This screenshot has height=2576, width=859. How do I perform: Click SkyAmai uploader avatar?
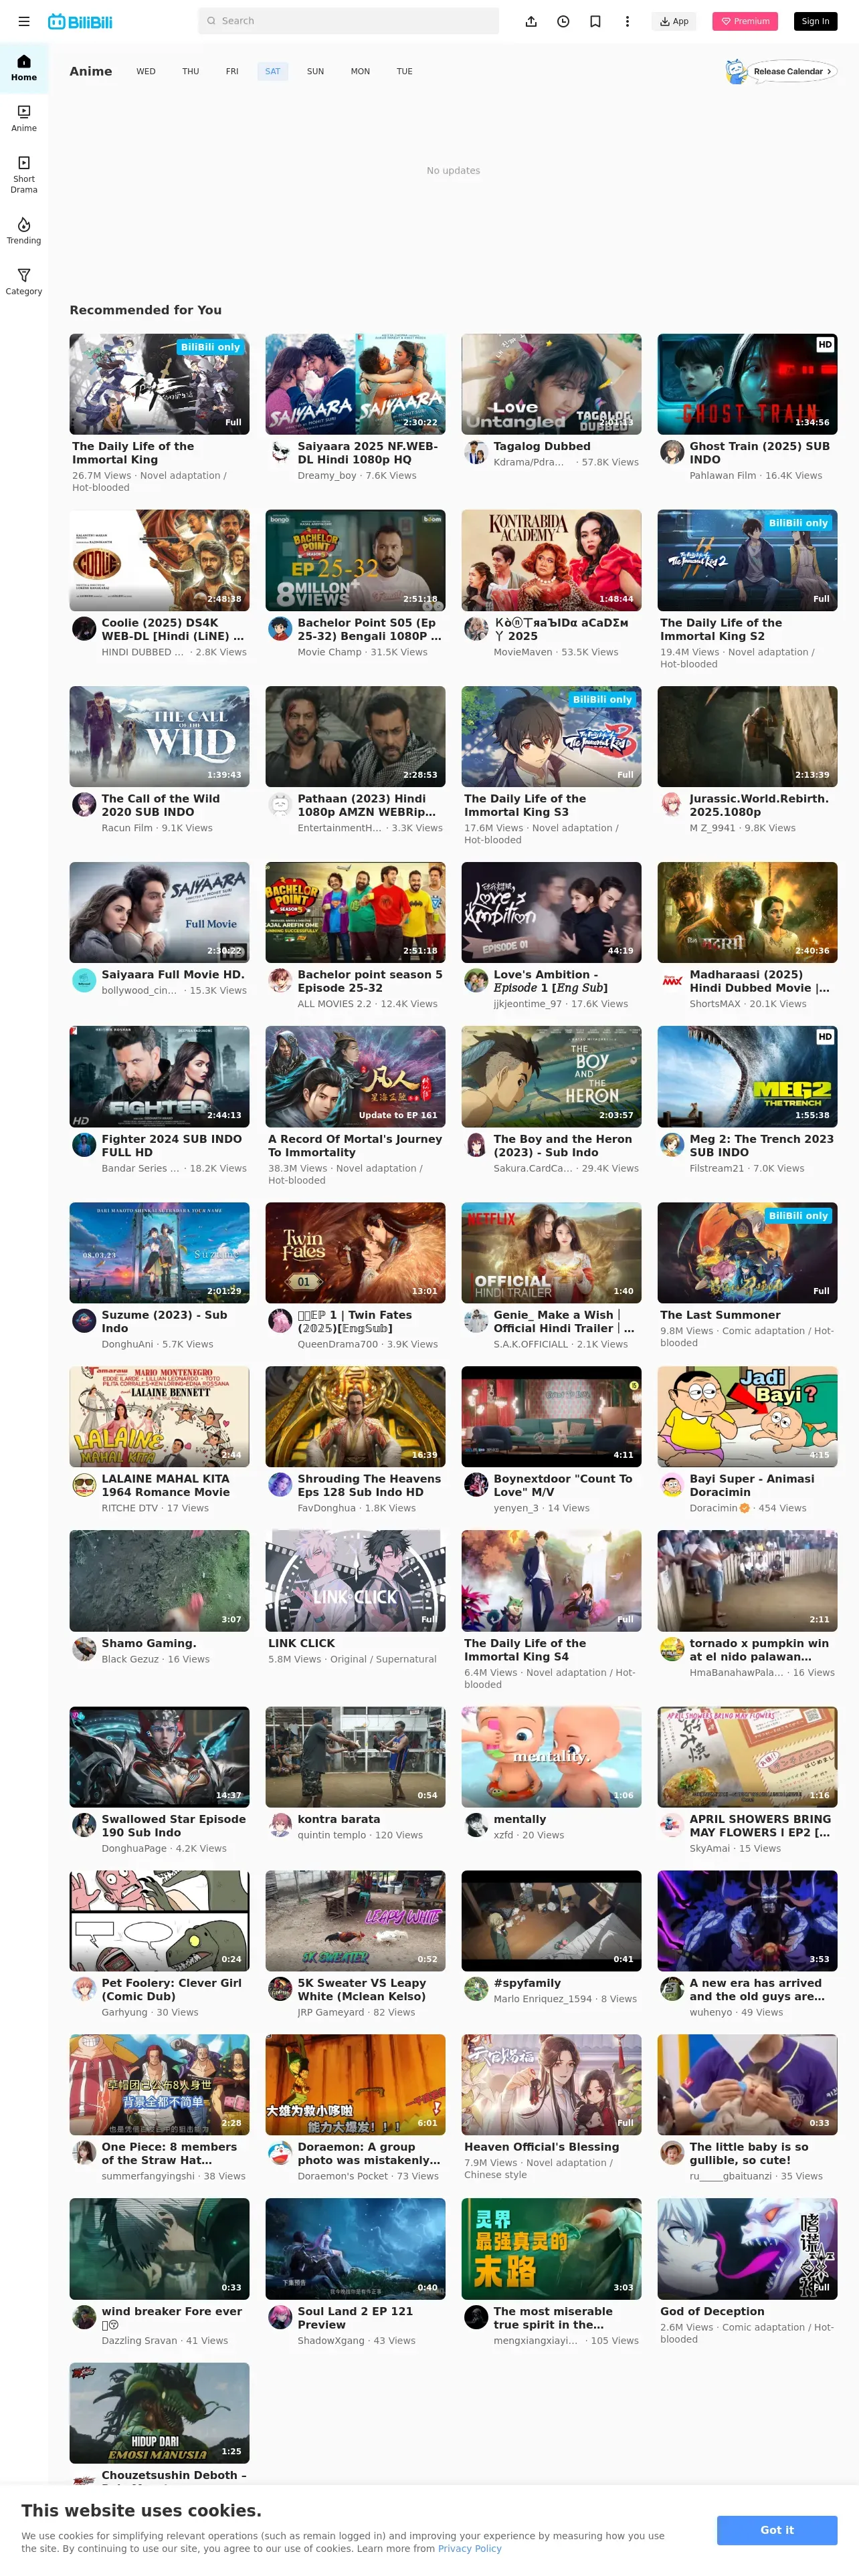(x=672, y=1825)
